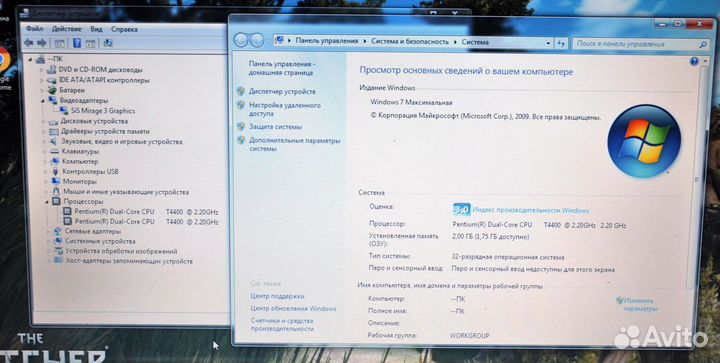The image size is (720, 363).
Task: Click Панель управления in the address breadcrumb
Action: pyautogui.click(x=326, y=41)
